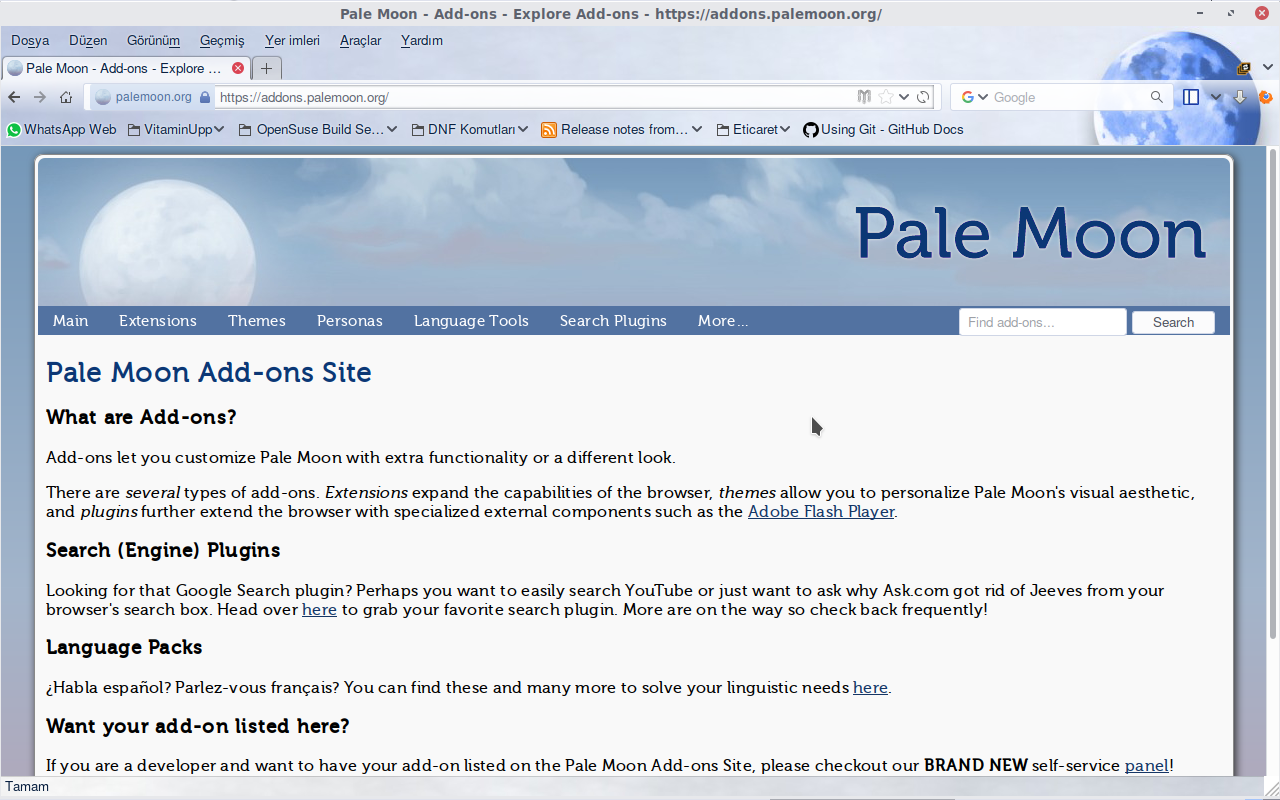Open the Yardım menu
This screenshot has width=1280, height=800.
(421, 41)
